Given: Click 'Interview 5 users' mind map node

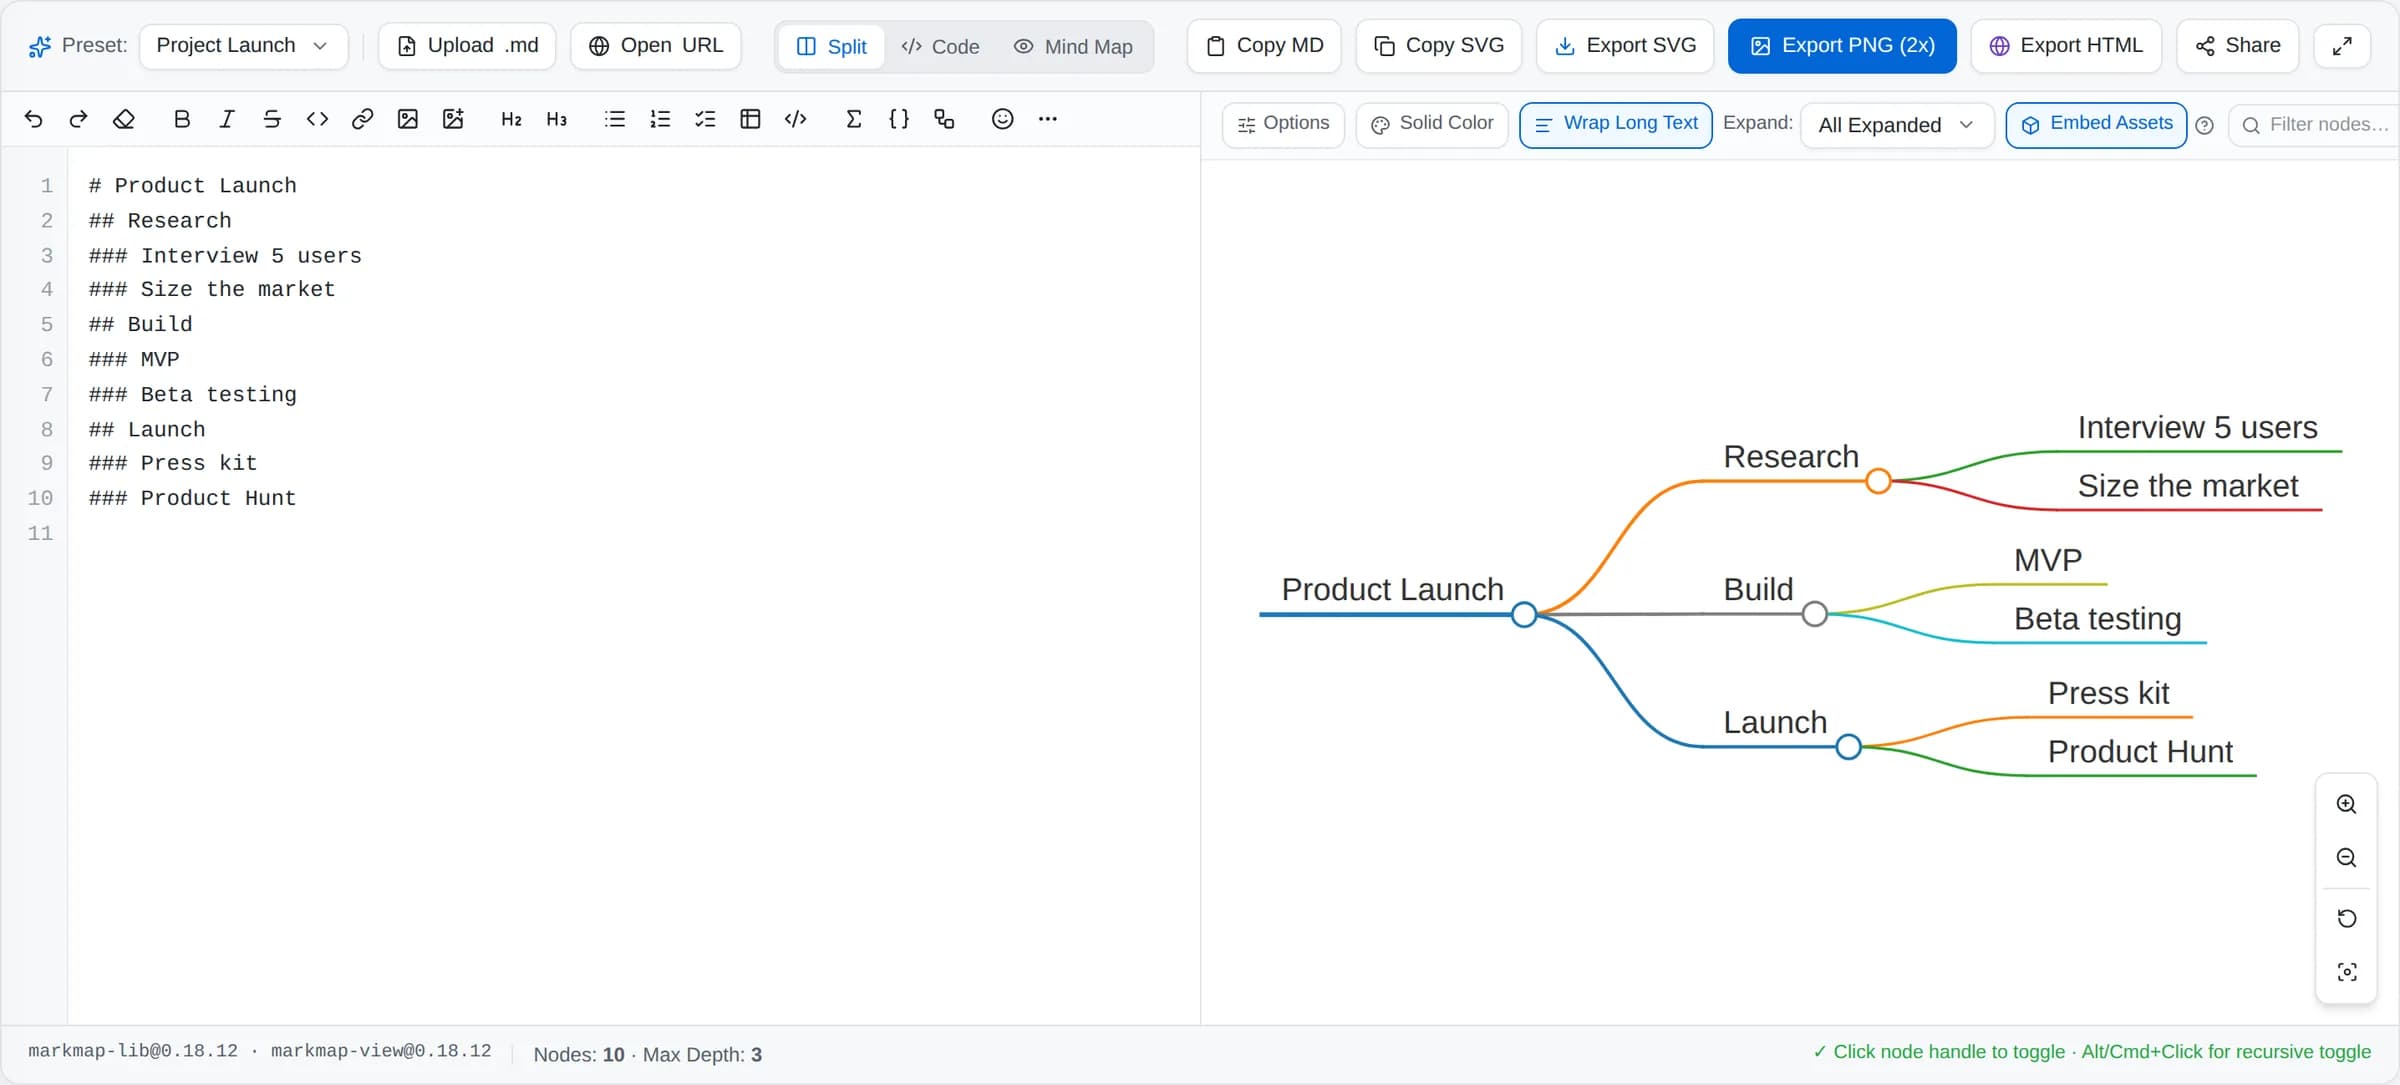Looking at the screenshot, I should click(x=2197, y=427).
